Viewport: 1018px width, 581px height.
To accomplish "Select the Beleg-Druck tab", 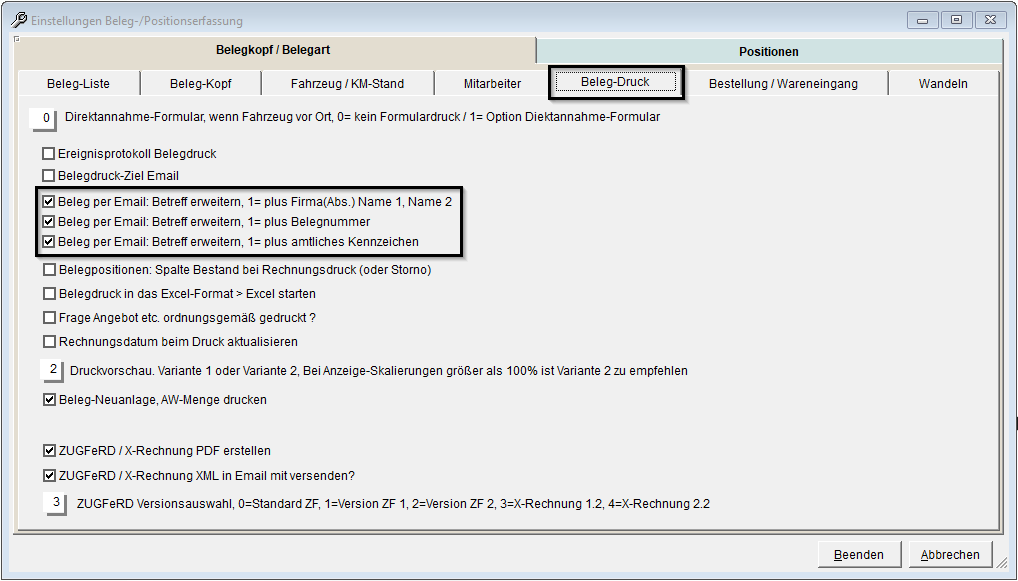I will click(615, 82).
